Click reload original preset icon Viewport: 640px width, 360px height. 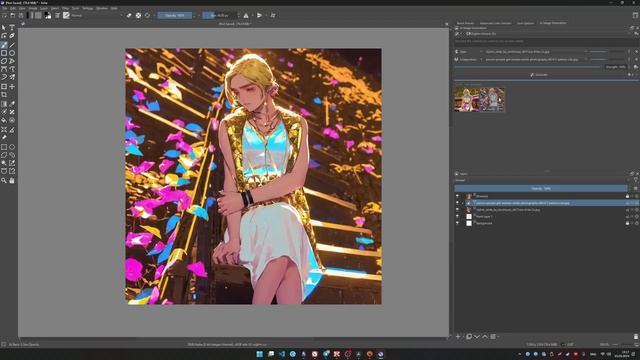click(x=147, y=16)
